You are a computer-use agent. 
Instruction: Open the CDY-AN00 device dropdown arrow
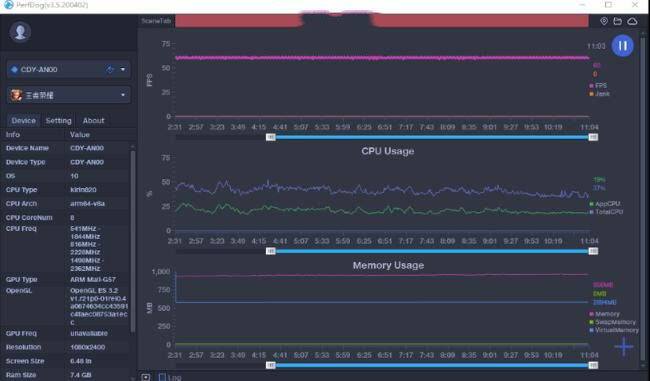tap(123, 69)
